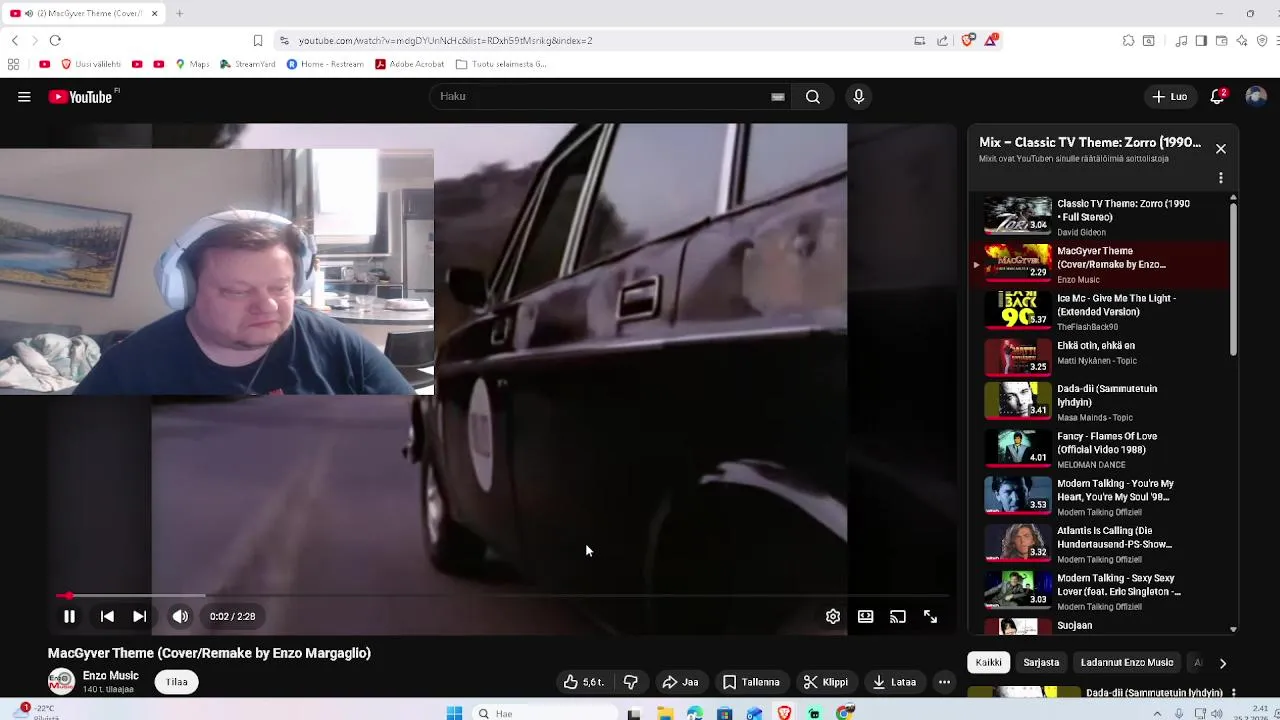Open Home - Restream bookmark

coord(325,64)
